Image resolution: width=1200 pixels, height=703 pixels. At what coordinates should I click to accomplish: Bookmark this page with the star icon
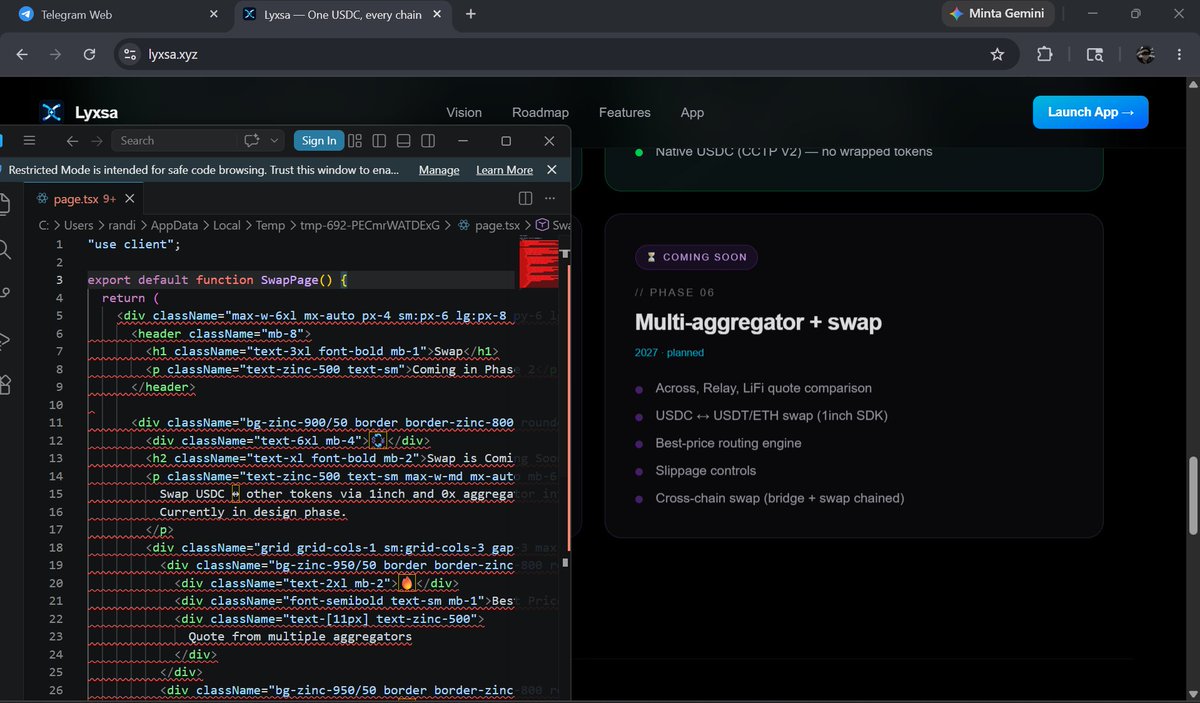tap(997, 54)
